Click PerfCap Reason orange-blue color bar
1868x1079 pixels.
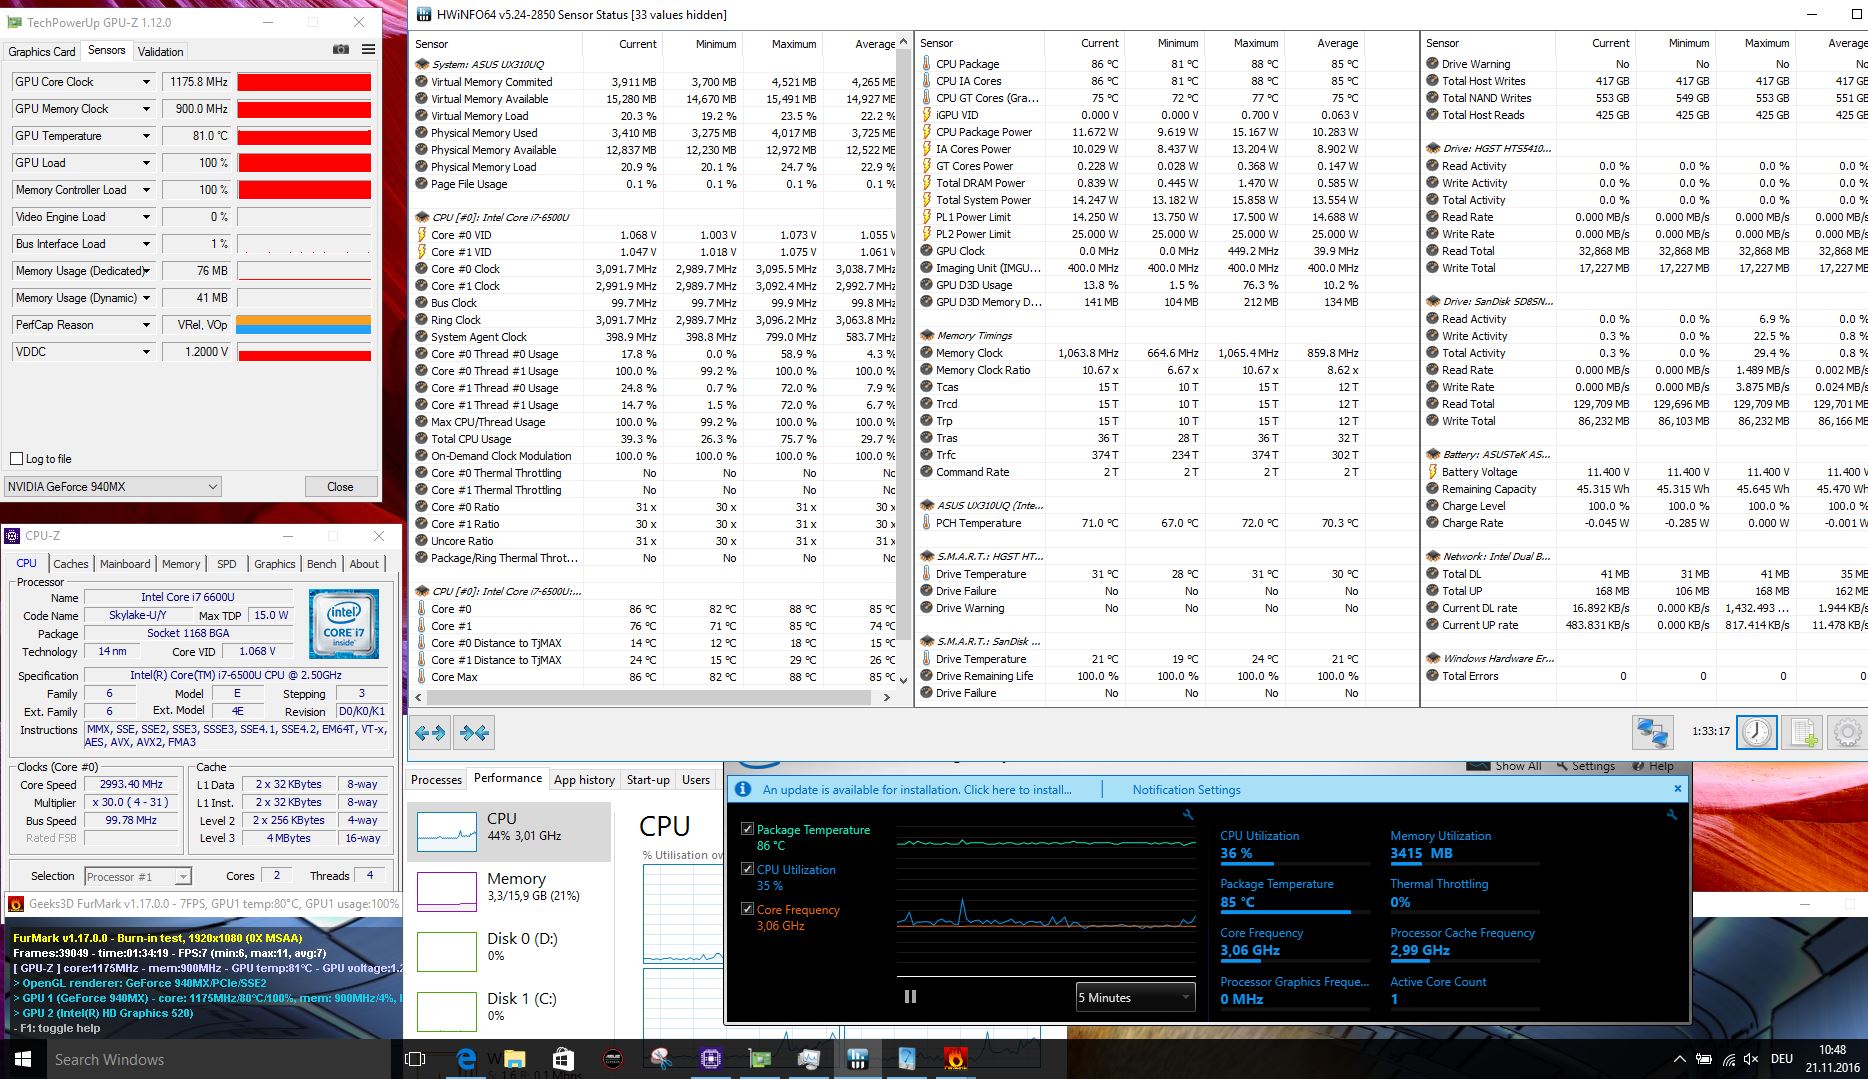pyautogui.click(x=304, y=325)
